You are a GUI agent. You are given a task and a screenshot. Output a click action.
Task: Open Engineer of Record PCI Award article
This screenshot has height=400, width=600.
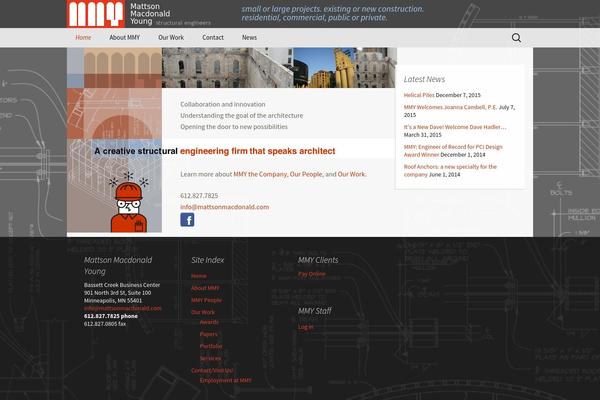[x=453, y=151]
